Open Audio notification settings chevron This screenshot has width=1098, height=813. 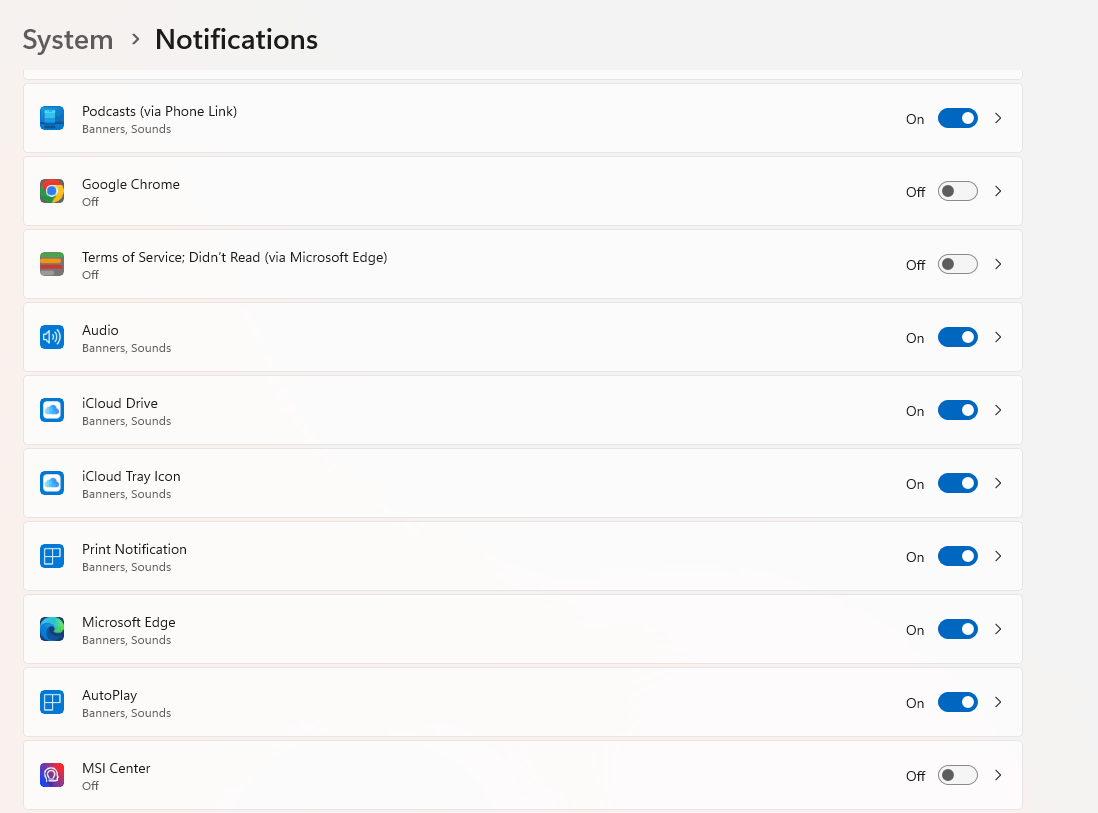(x=999, y=337)
